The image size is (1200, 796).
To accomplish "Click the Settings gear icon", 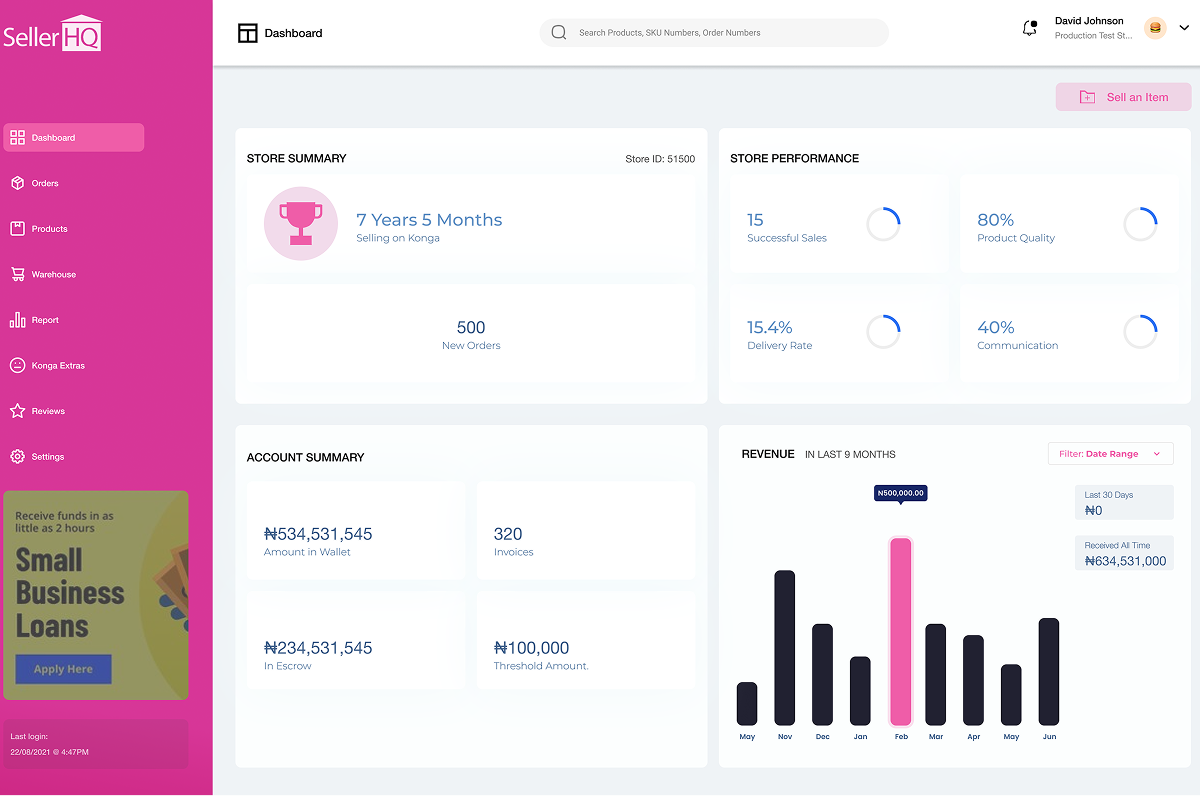I will coord(17,457).
